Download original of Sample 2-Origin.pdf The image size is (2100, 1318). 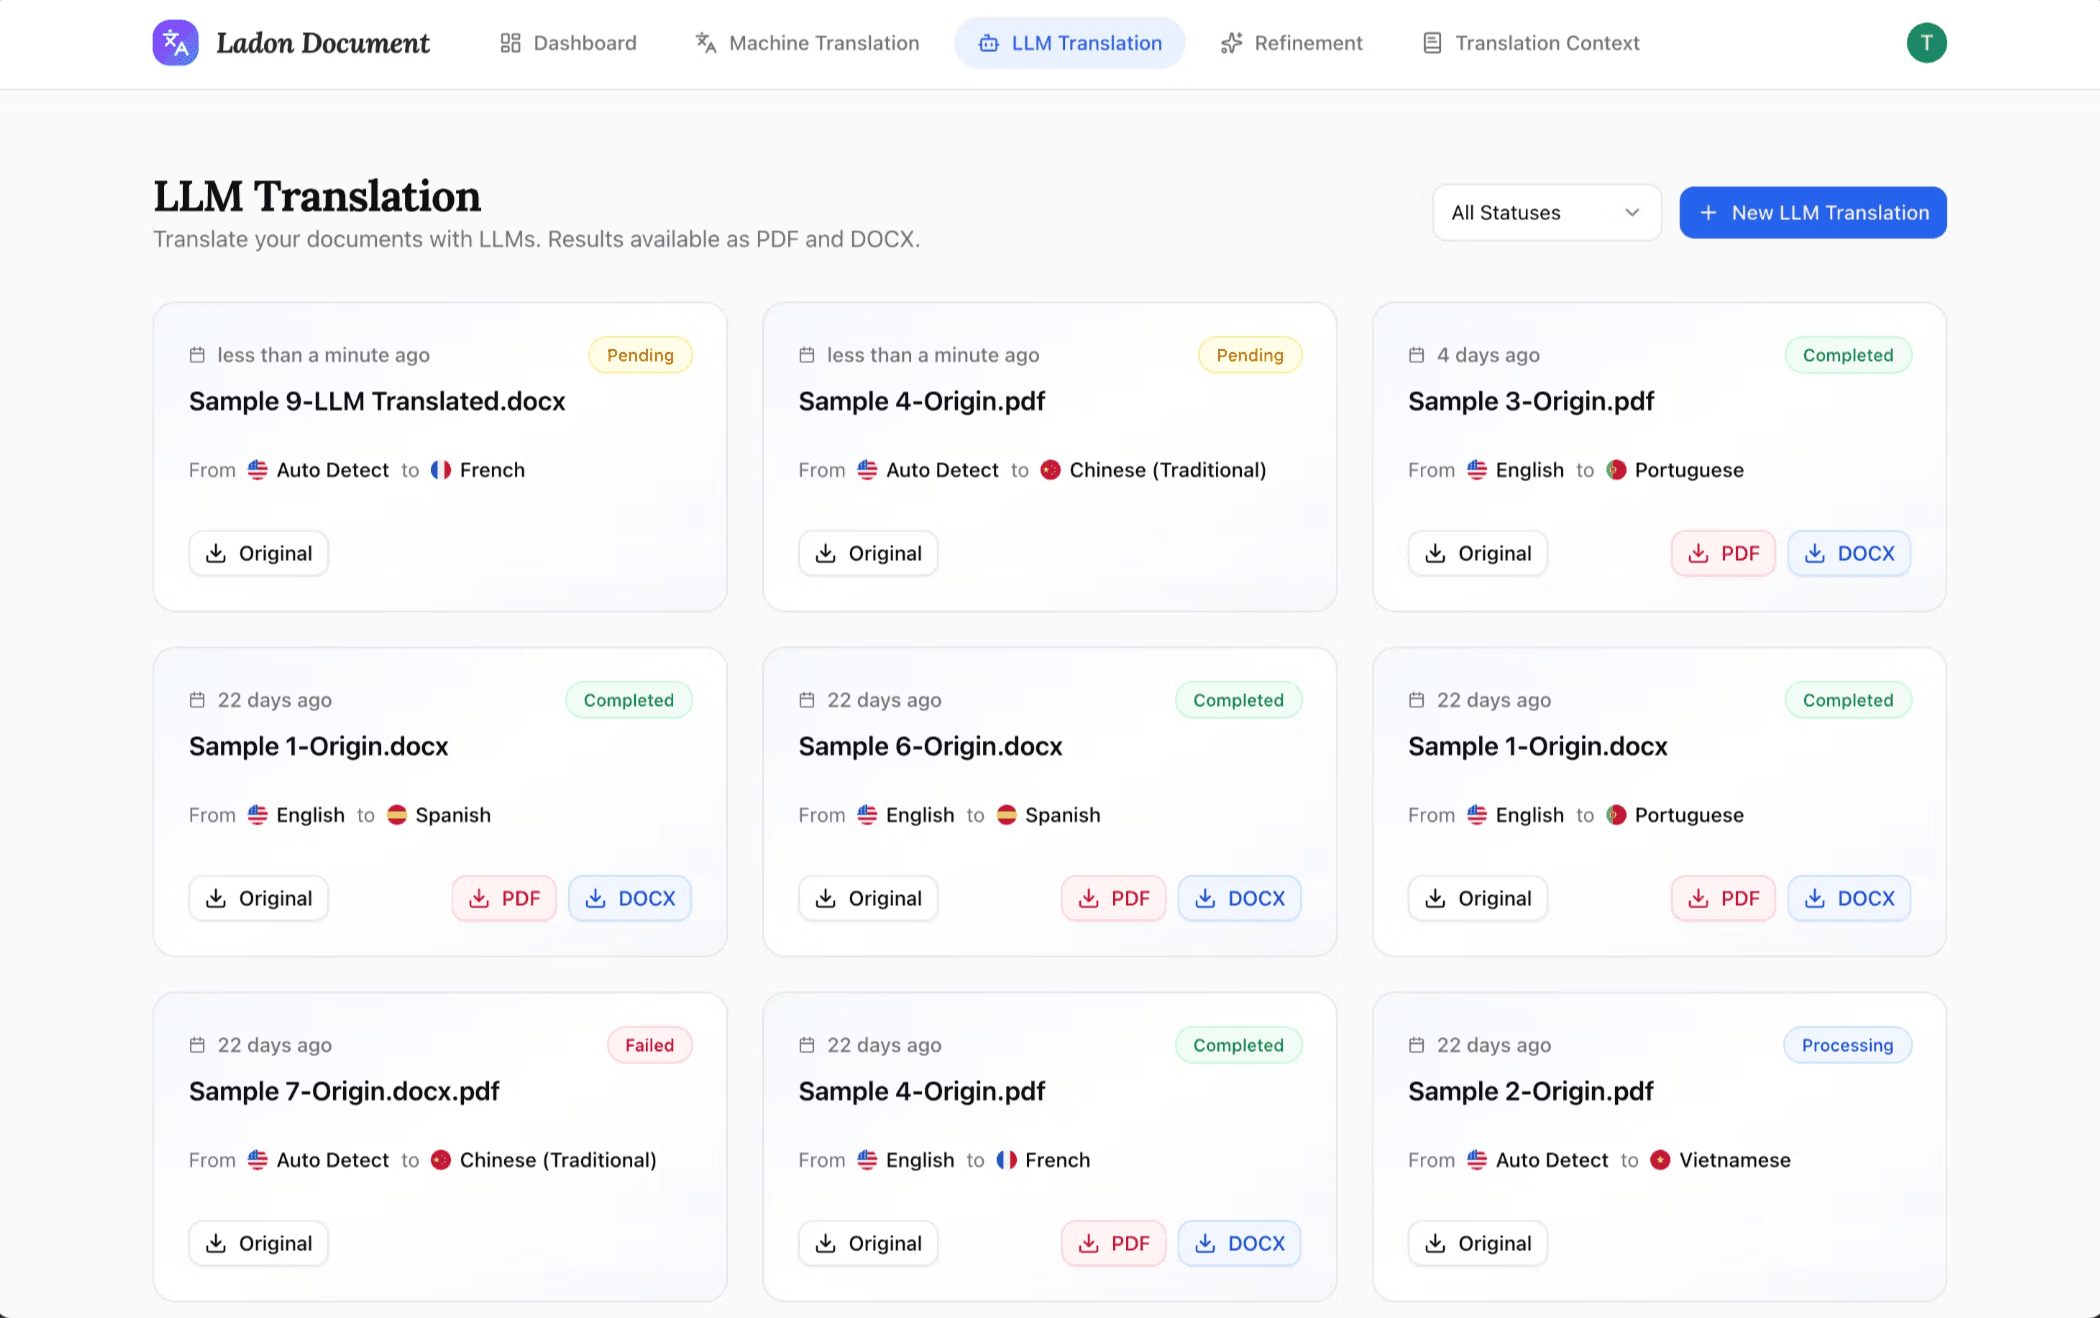(x=1477, y=1243)
